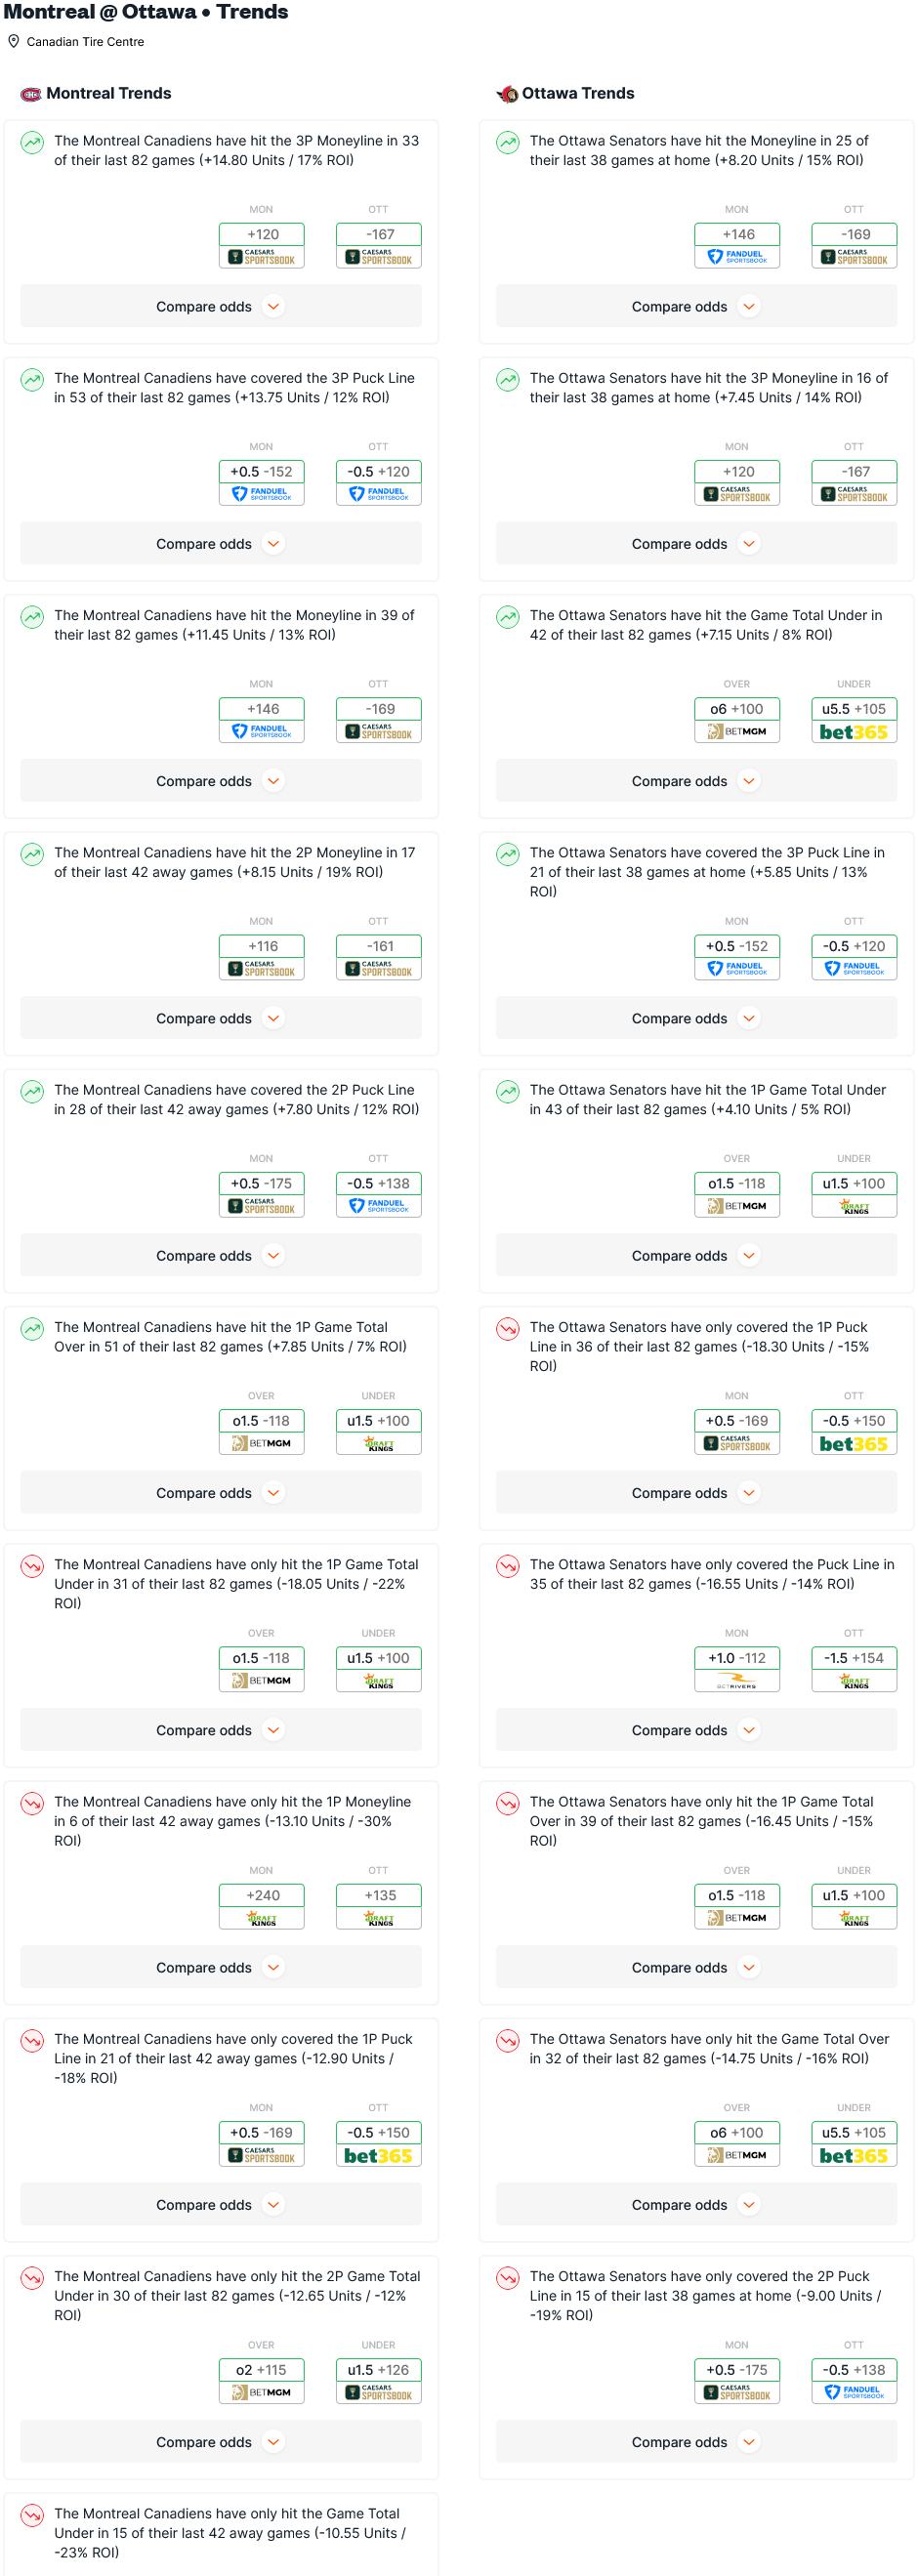Click the location pin next to Canadian Tire Centre
The width and height of the screenshot is (918, 2576).
pos(14,42)
